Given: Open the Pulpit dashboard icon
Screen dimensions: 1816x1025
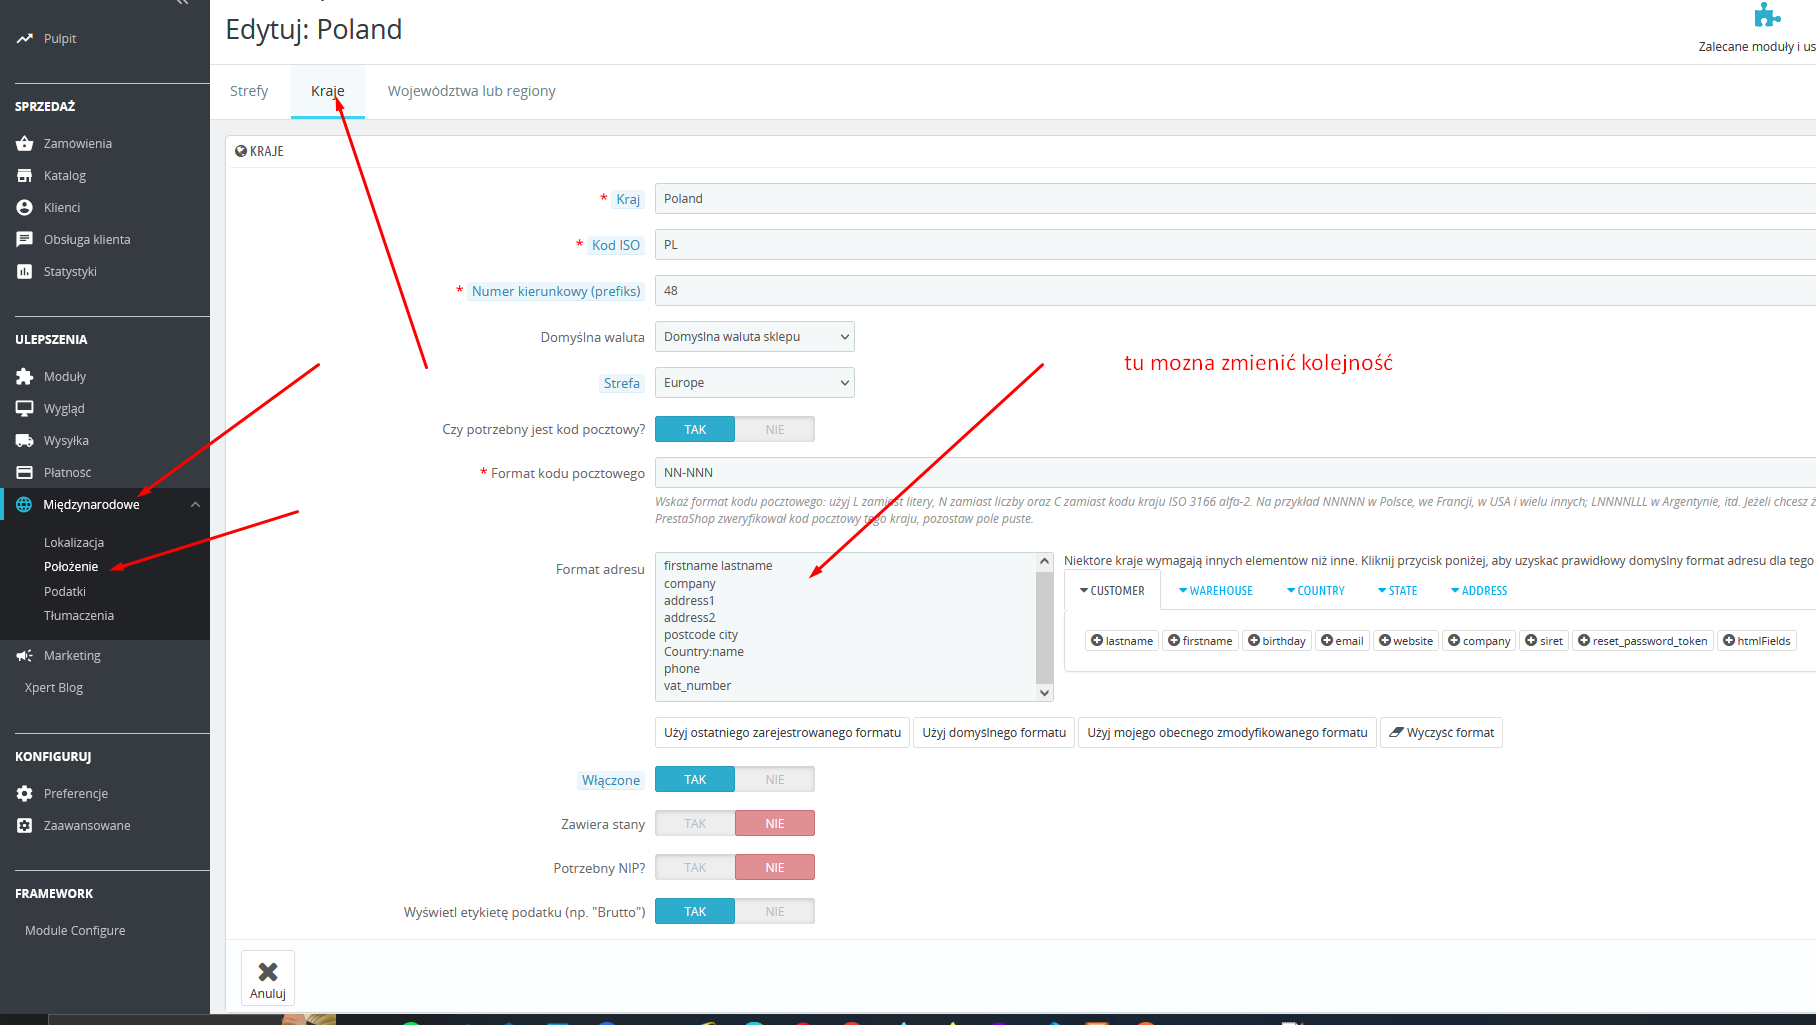Looking at the screenshot, I should click(25, 39).
